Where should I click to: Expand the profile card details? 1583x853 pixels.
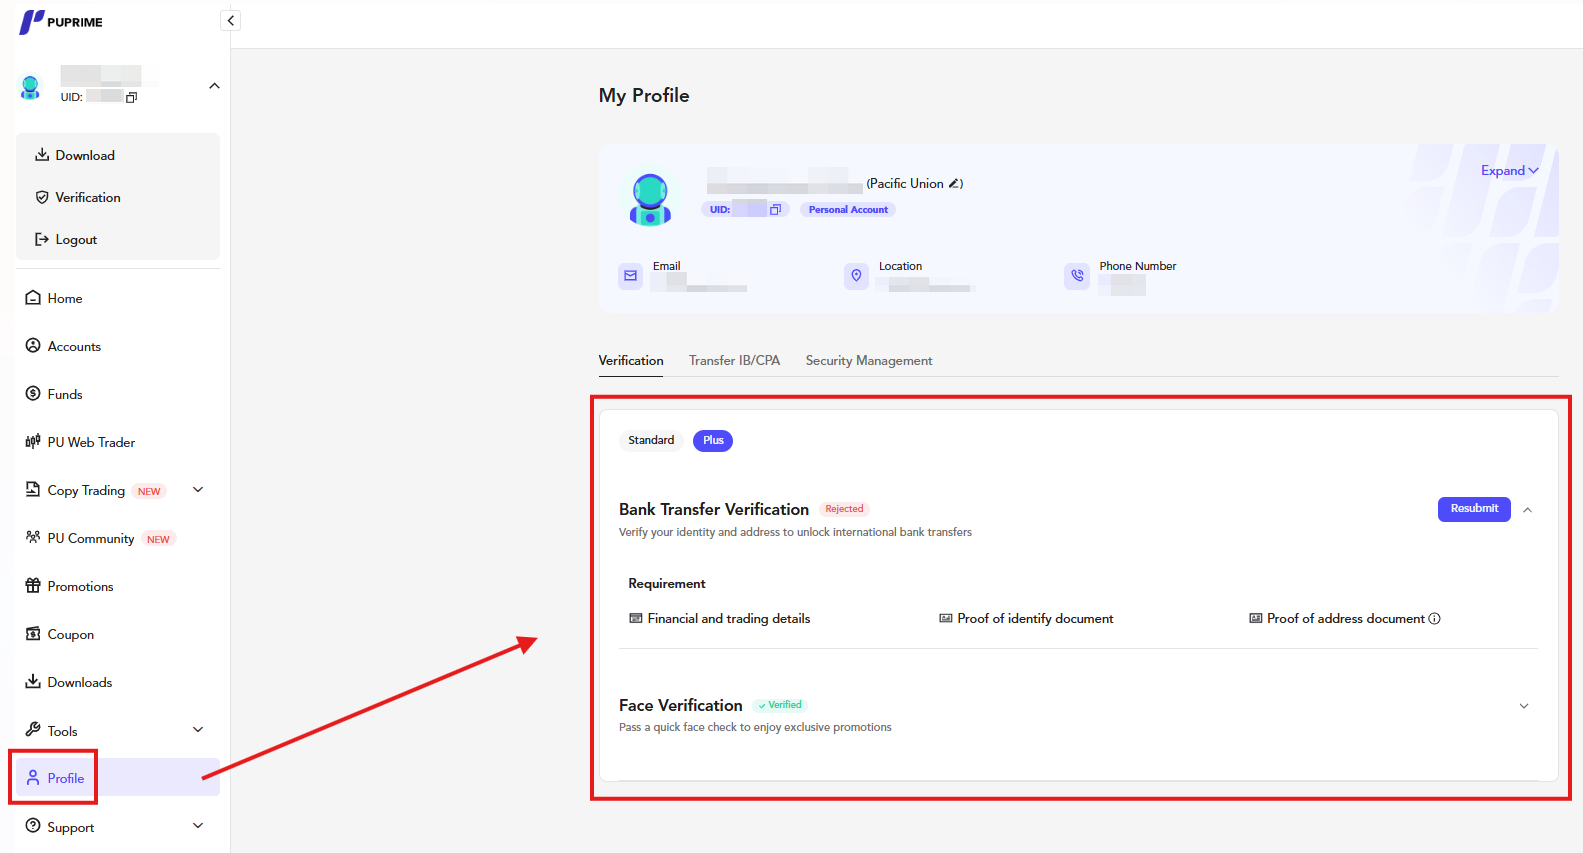click(1510, 171)
